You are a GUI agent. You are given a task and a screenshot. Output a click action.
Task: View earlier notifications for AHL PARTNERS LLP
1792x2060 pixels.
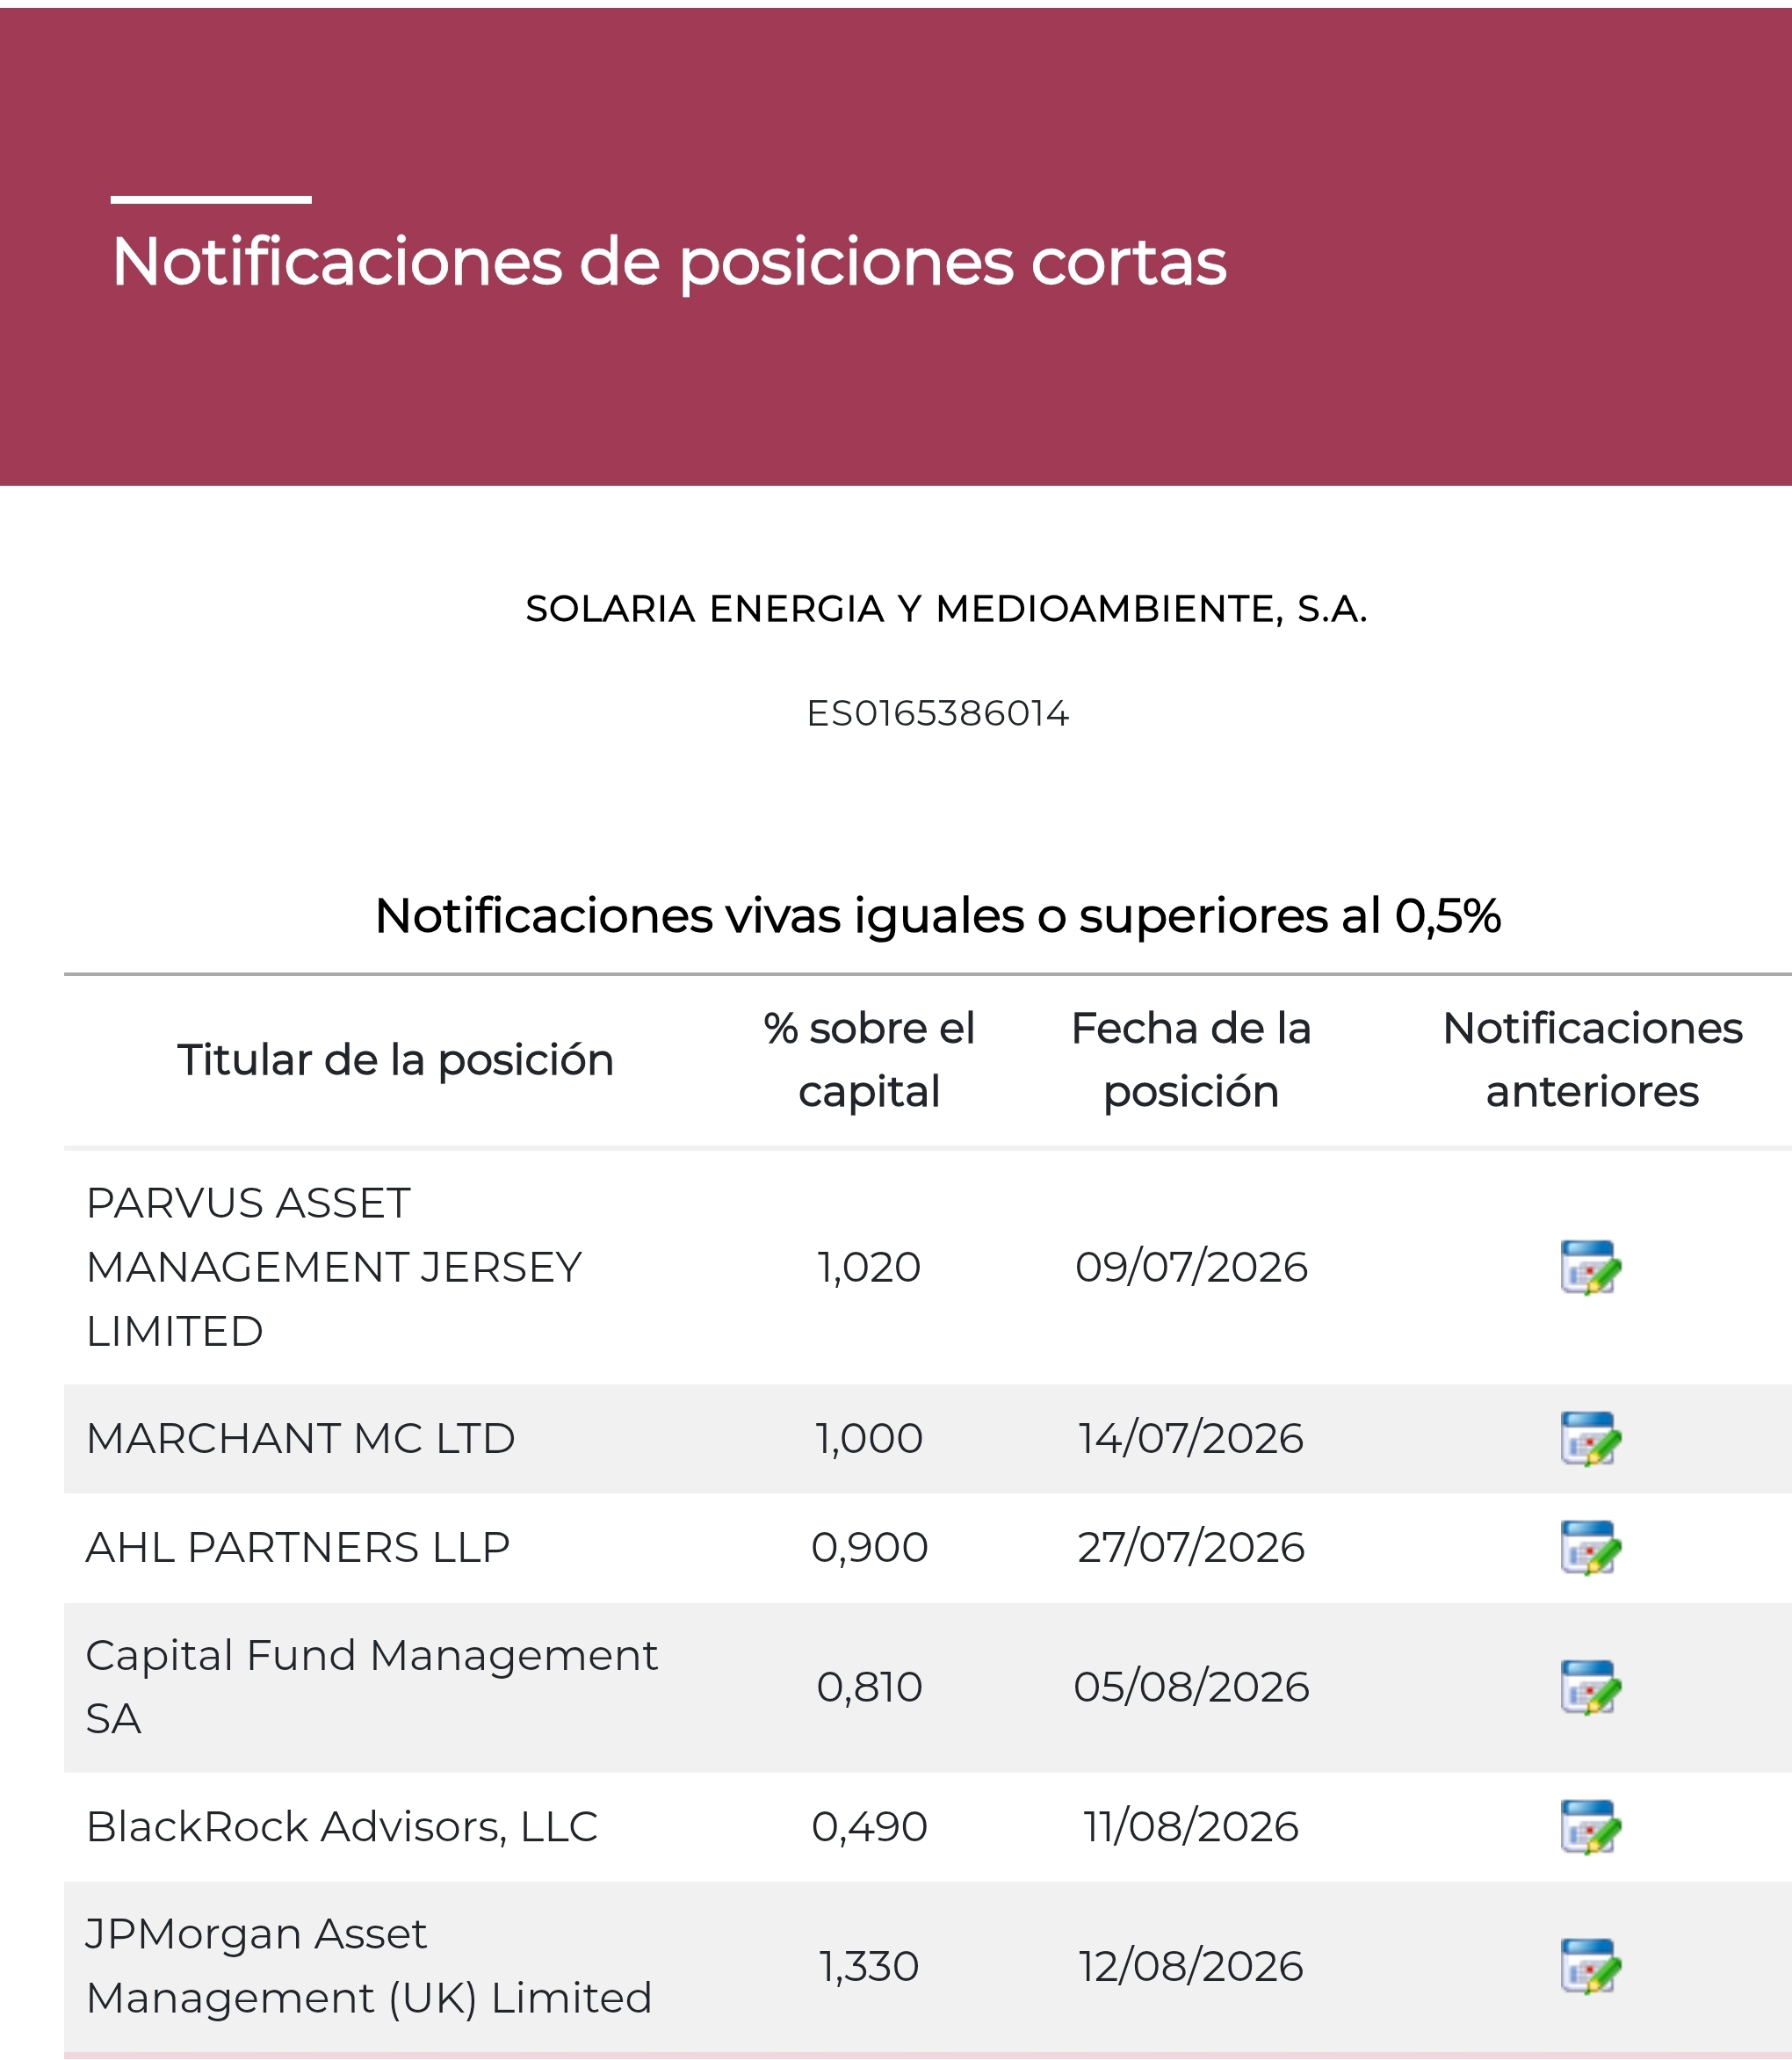pyautogui.click(x=1590, y=1547)
